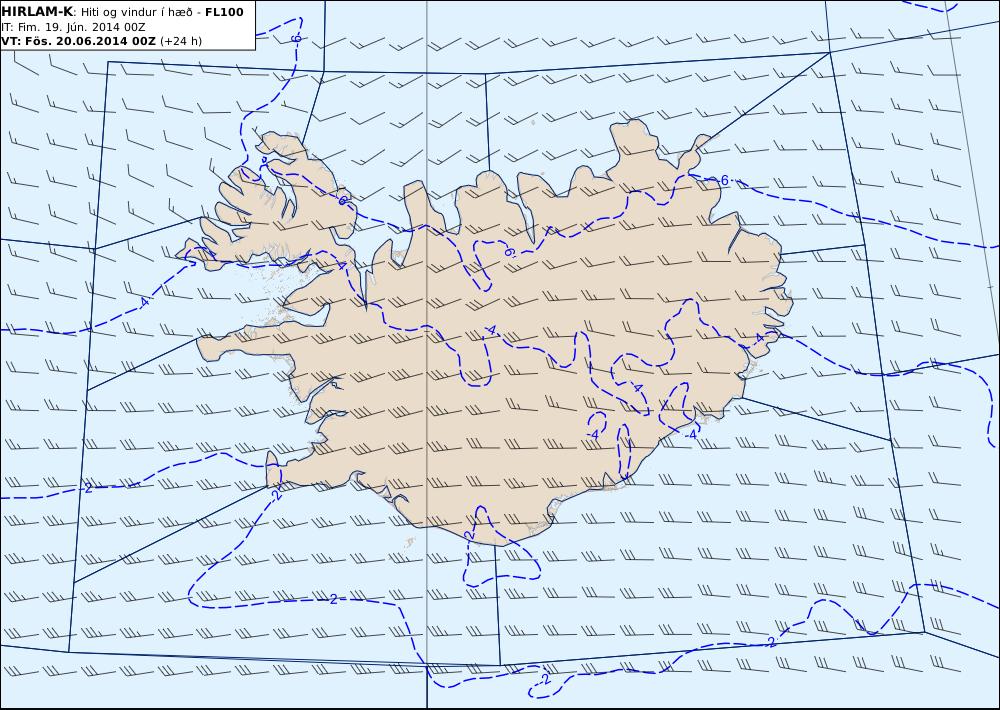Select the 'Hiti og vindur í hæð' title text
The image size is (1000, 710).
(x=139, y=12)
